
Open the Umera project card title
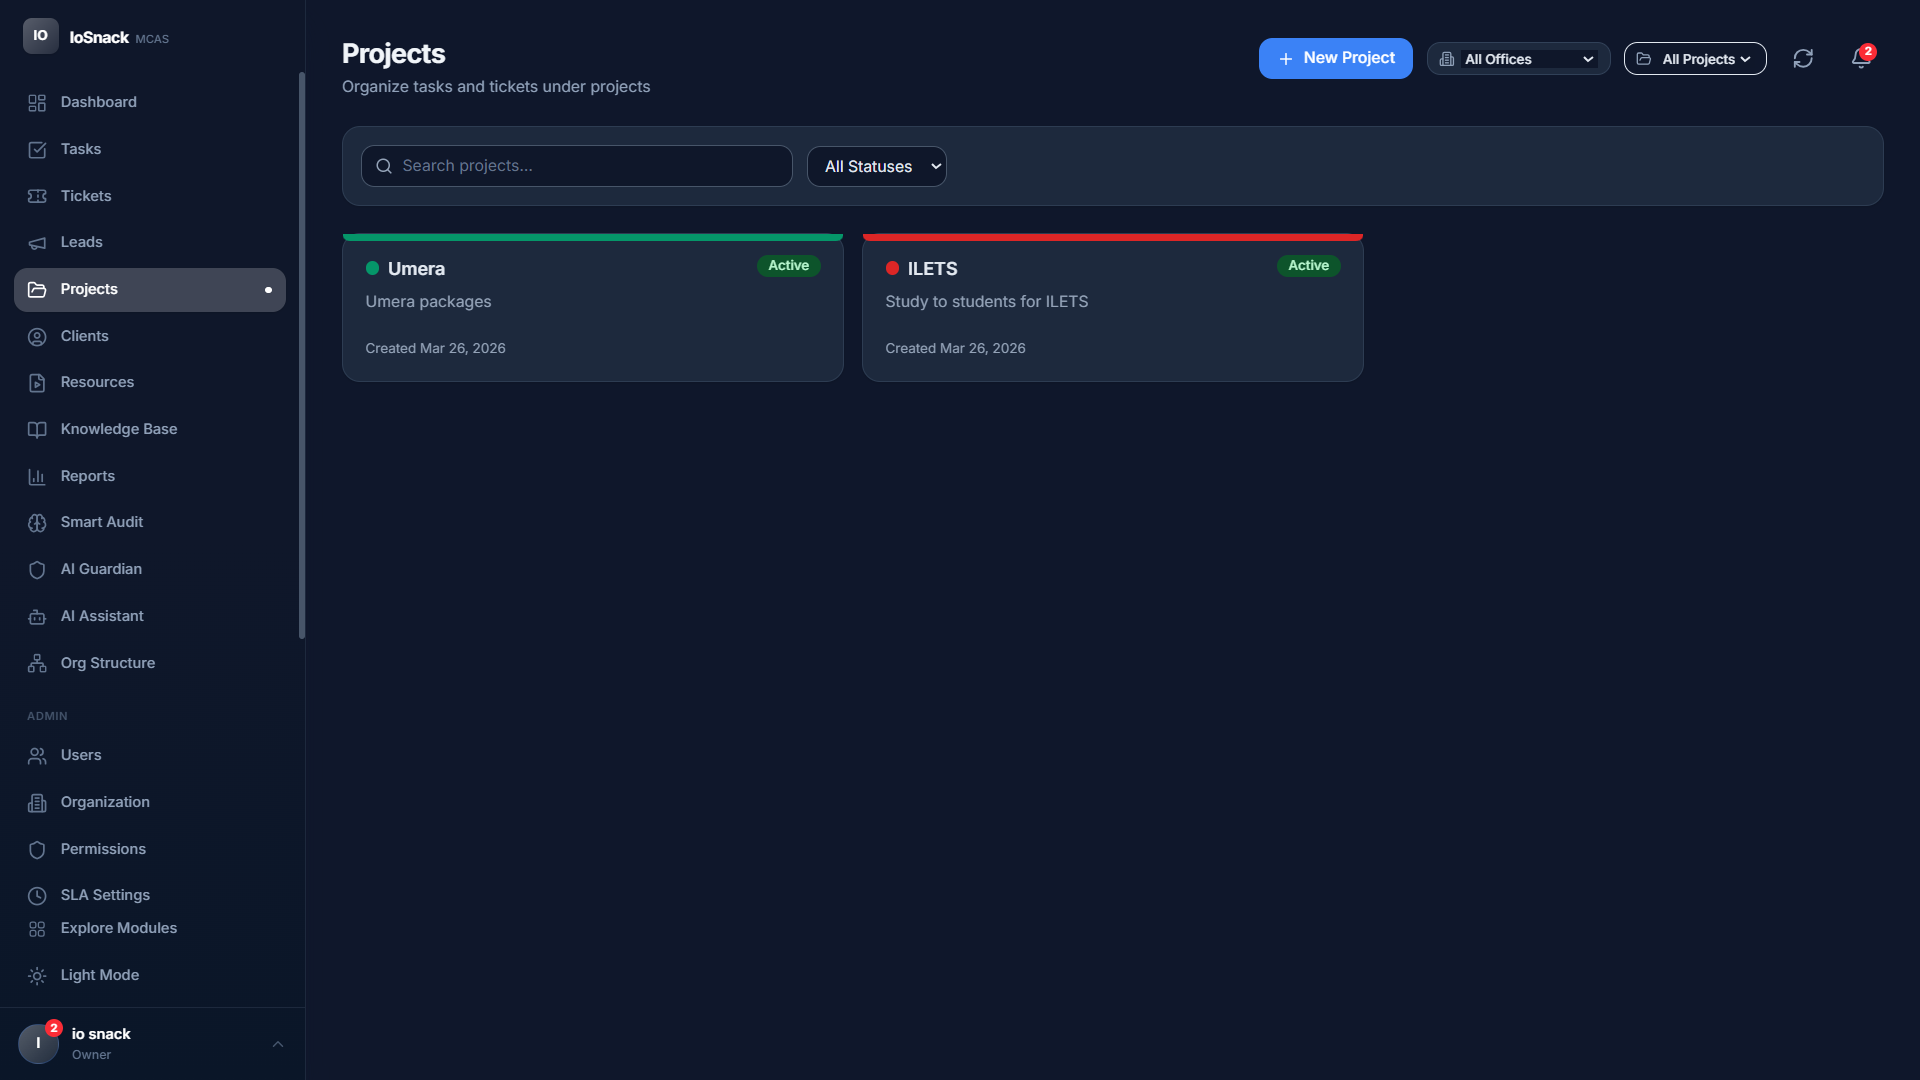pyautogui.click(x=416, y=269)
